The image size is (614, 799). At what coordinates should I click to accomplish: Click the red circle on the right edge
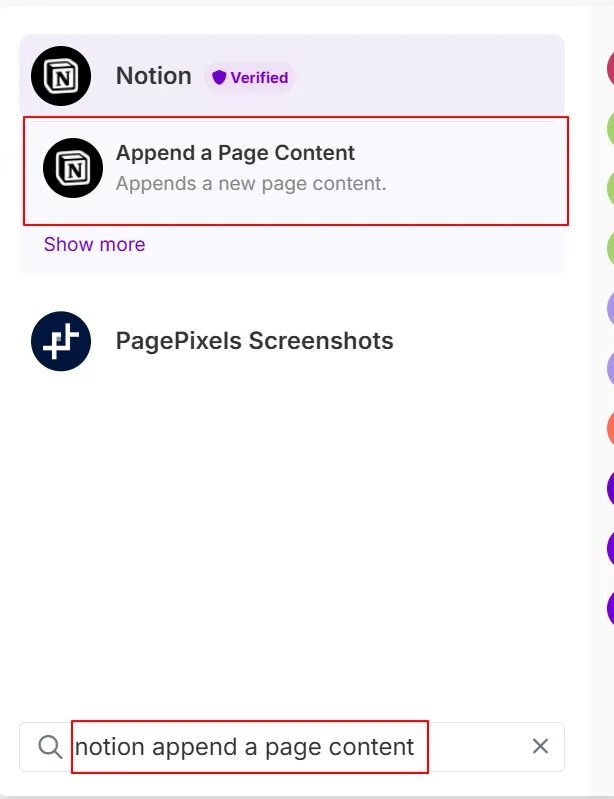[x=610, y=66]
